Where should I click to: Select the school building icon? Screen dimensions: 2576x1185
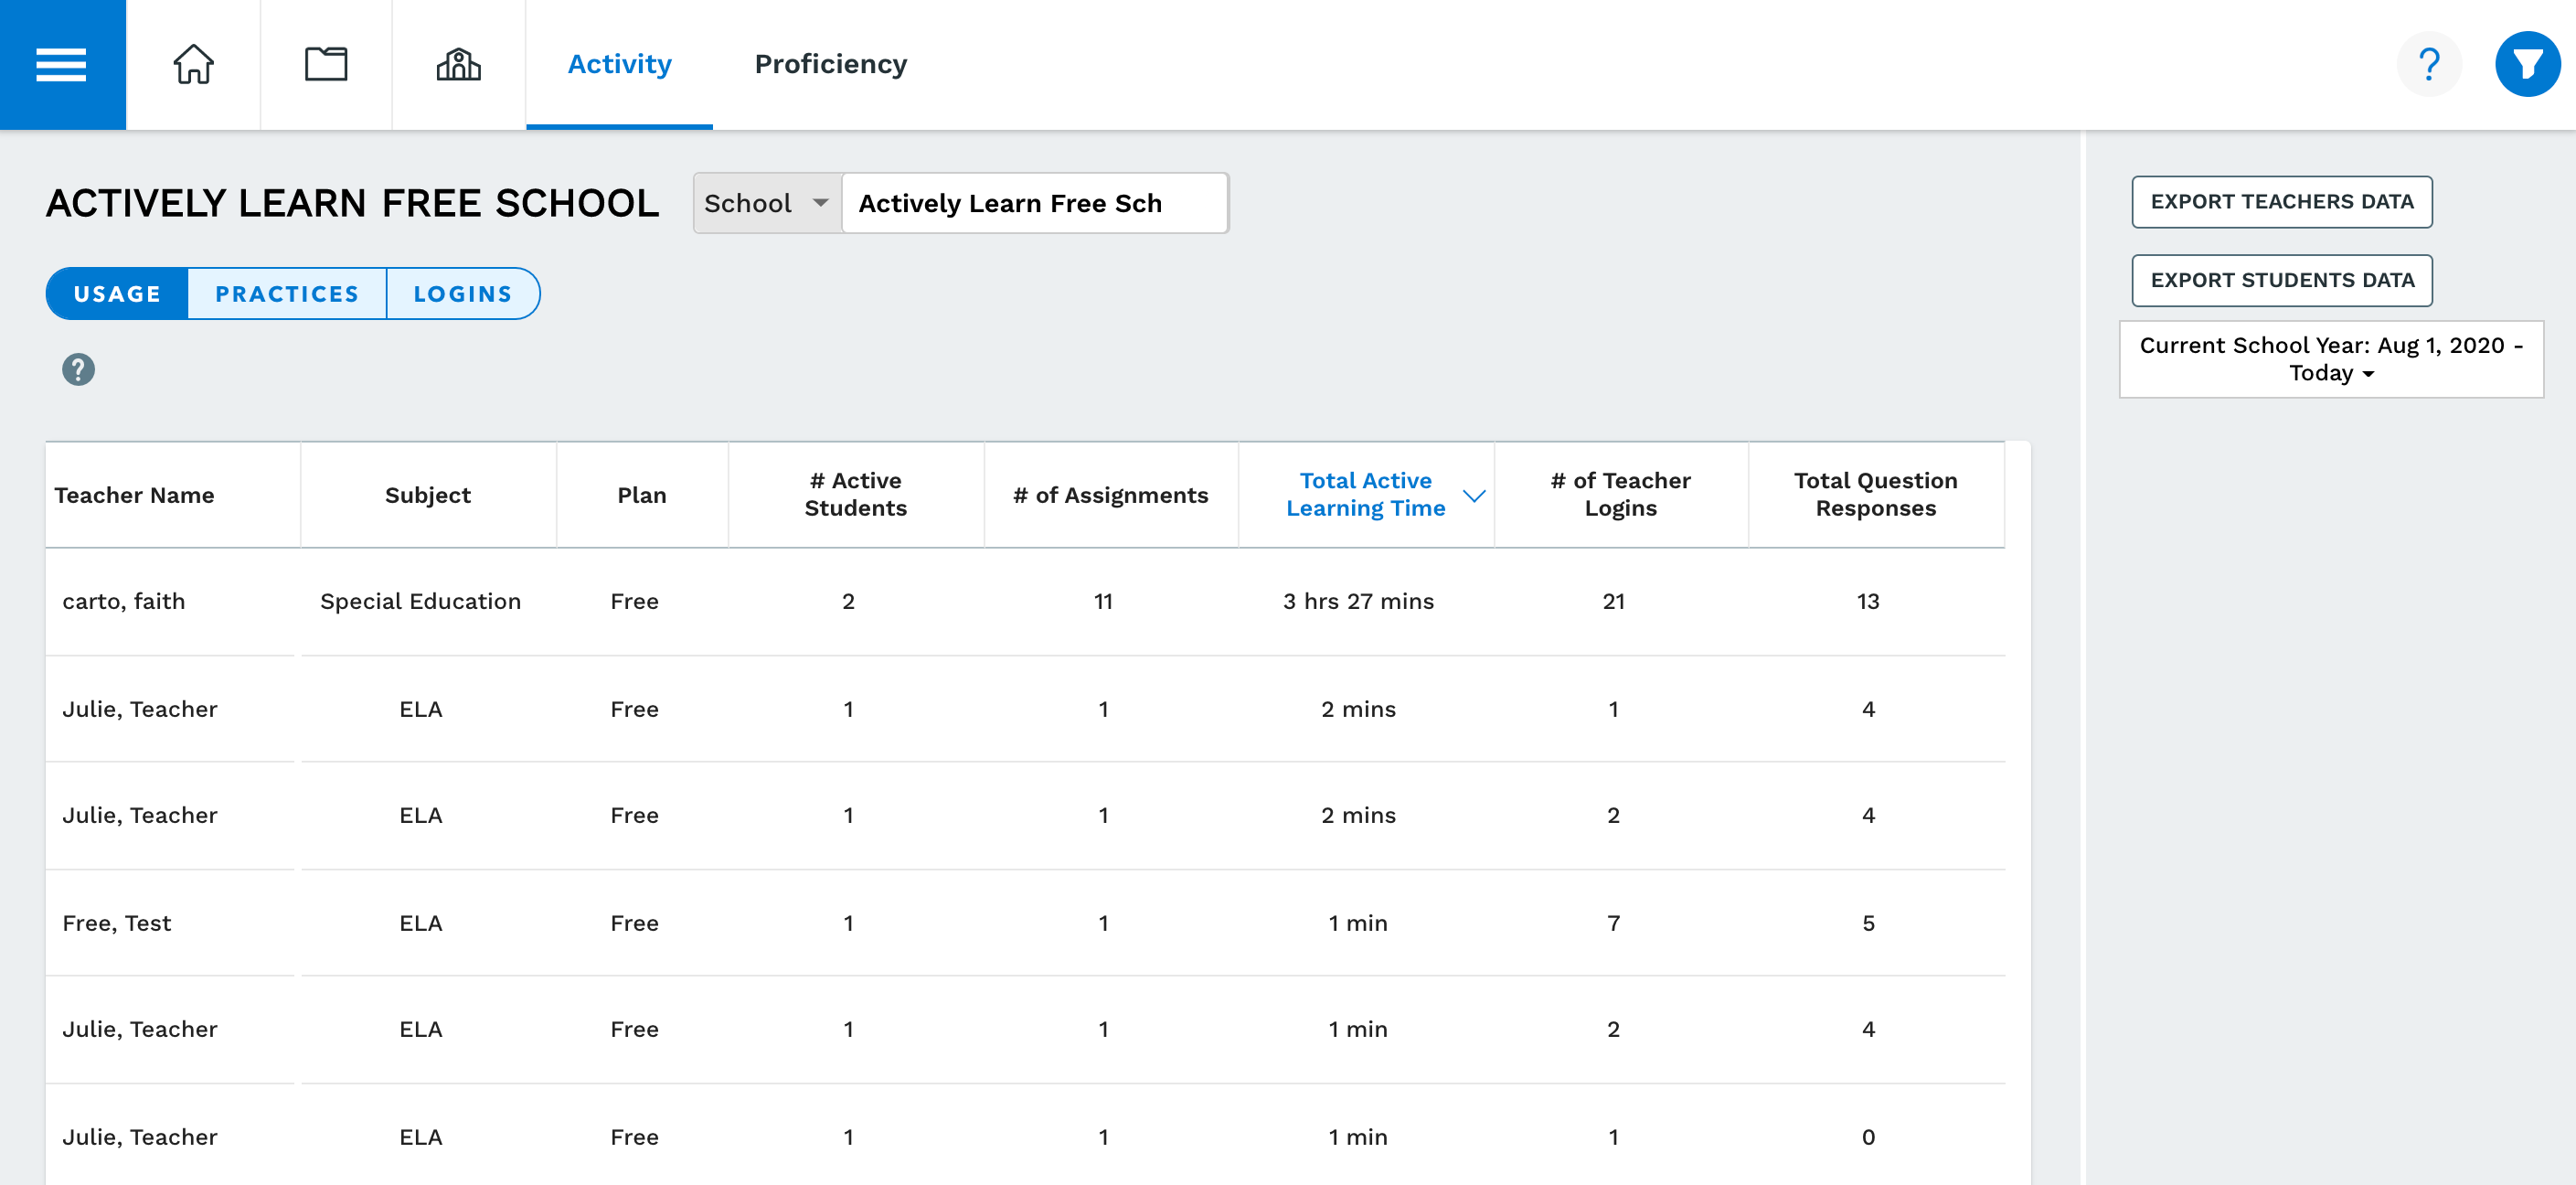(x=459, y=65)
